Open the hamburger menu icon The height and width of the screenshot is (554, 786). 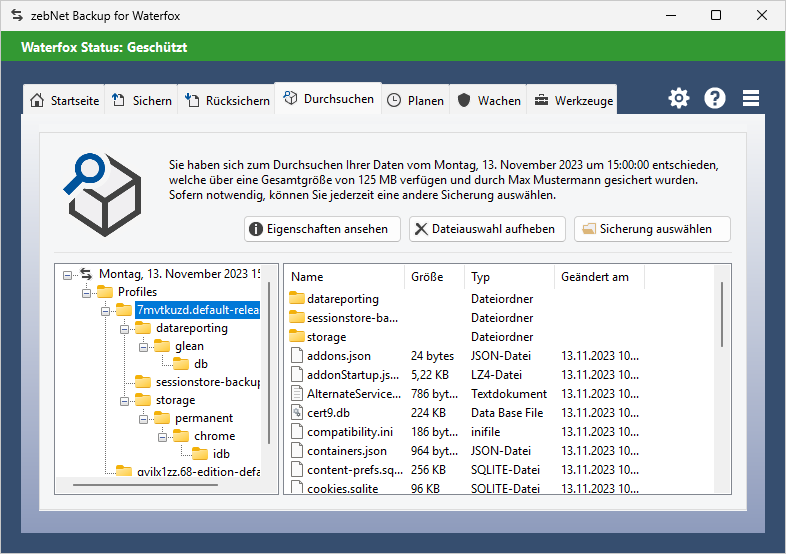pyautogui.click(x=750, y=98)
